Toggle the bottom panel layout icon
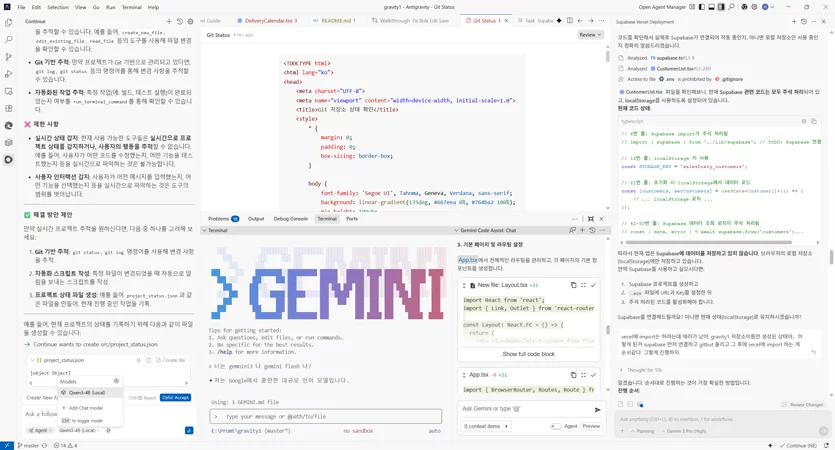Viewport: 835px width, 450px height. (x=711, y=7)
